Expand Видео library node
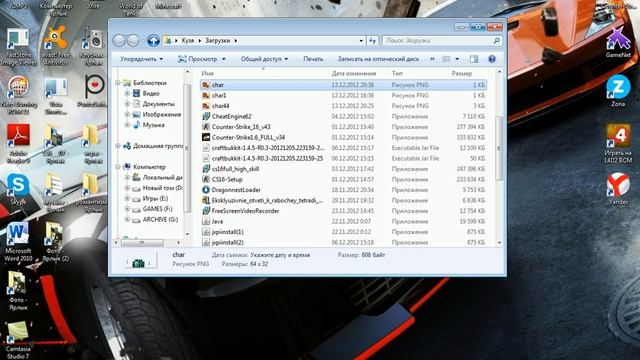The height and width of the screenshot is (360, 640). pos(127,93)
